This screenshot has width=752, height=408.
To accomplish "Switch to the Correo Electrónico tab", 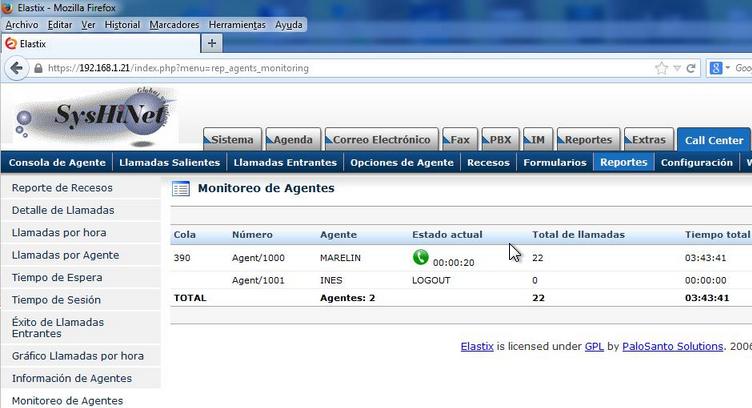I will coord(381,140).
